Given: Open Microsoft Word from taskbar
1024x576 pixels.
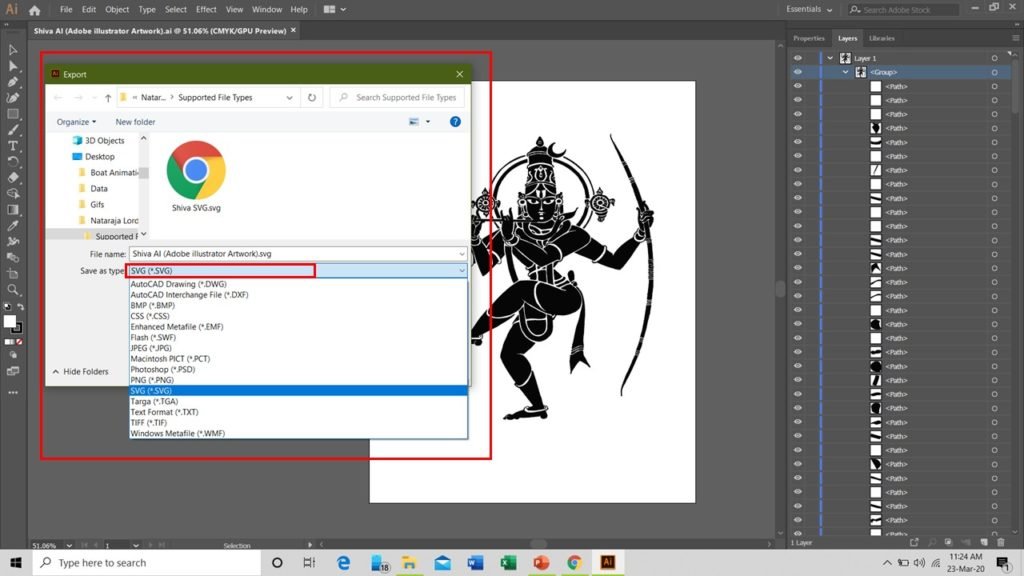Looking at the screenshot, I should click(475, 562).
